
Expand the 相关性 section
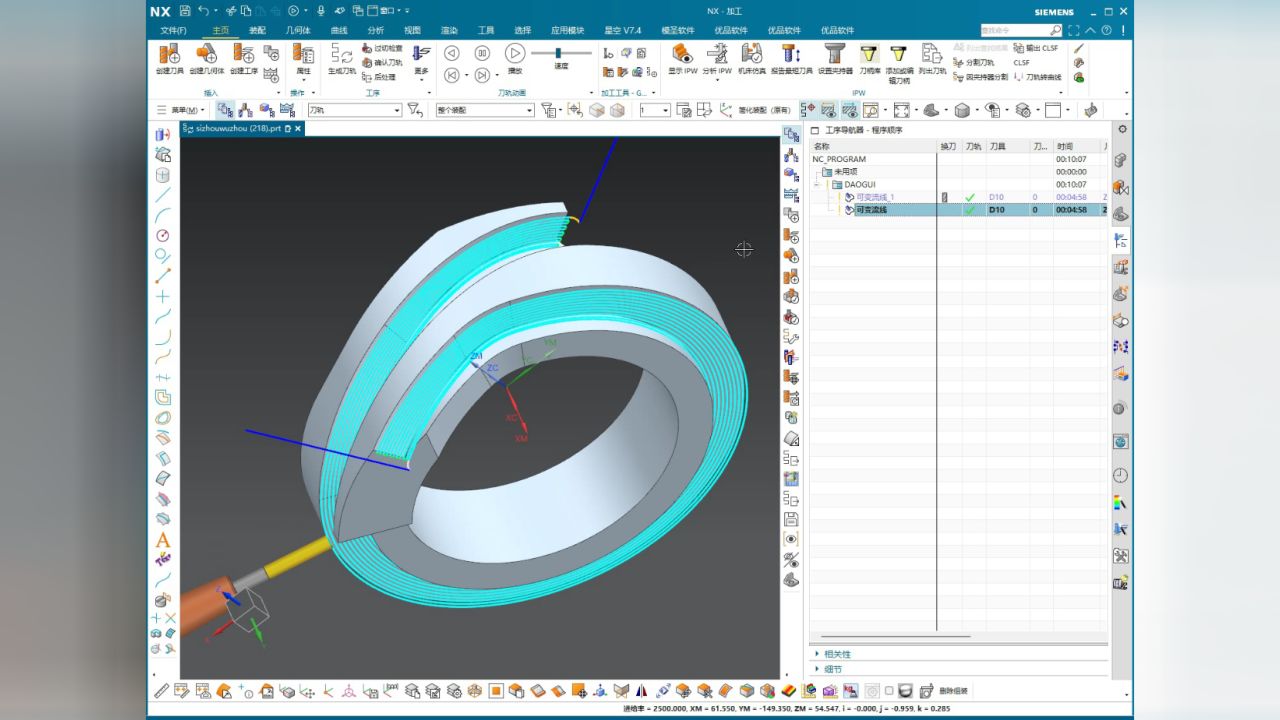coord(838,654)
